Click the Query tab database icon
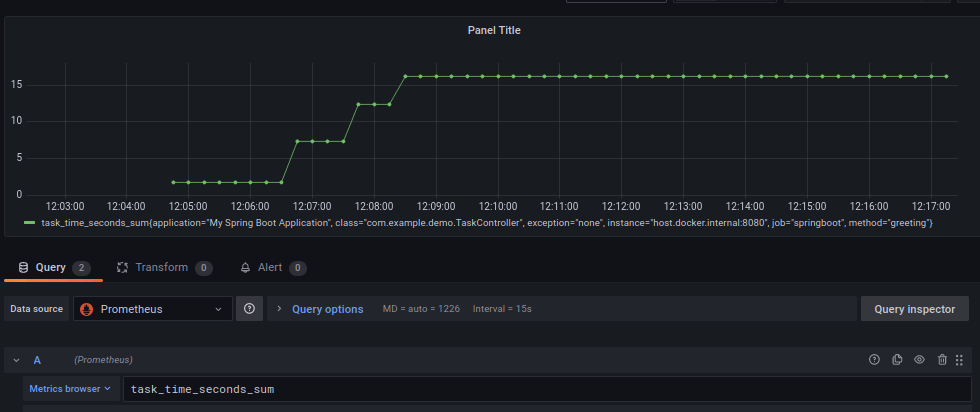The width and height of the screenshot is (980, 412). click(x=23, y=268)
